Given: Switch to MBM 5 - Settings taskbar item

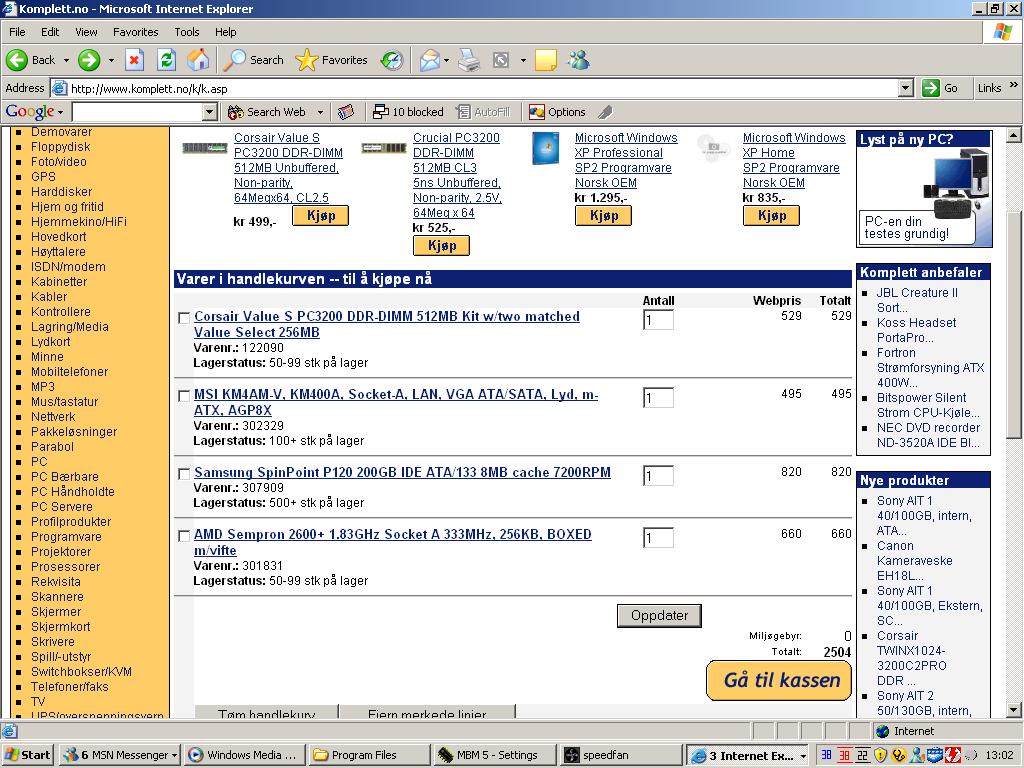Looking at the screenshot, I should point(494,755).
